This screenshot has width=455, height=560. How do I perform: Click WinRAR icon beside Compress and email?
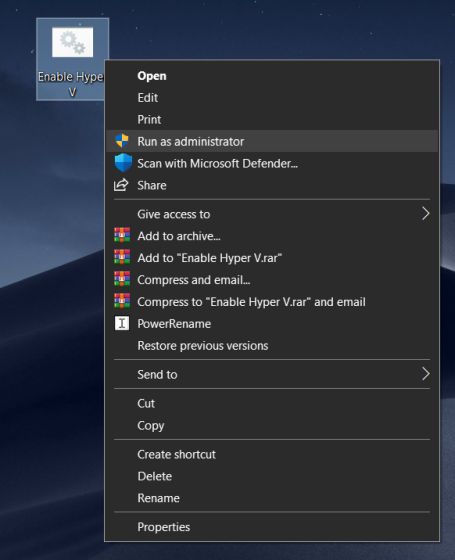pos(122,279)
